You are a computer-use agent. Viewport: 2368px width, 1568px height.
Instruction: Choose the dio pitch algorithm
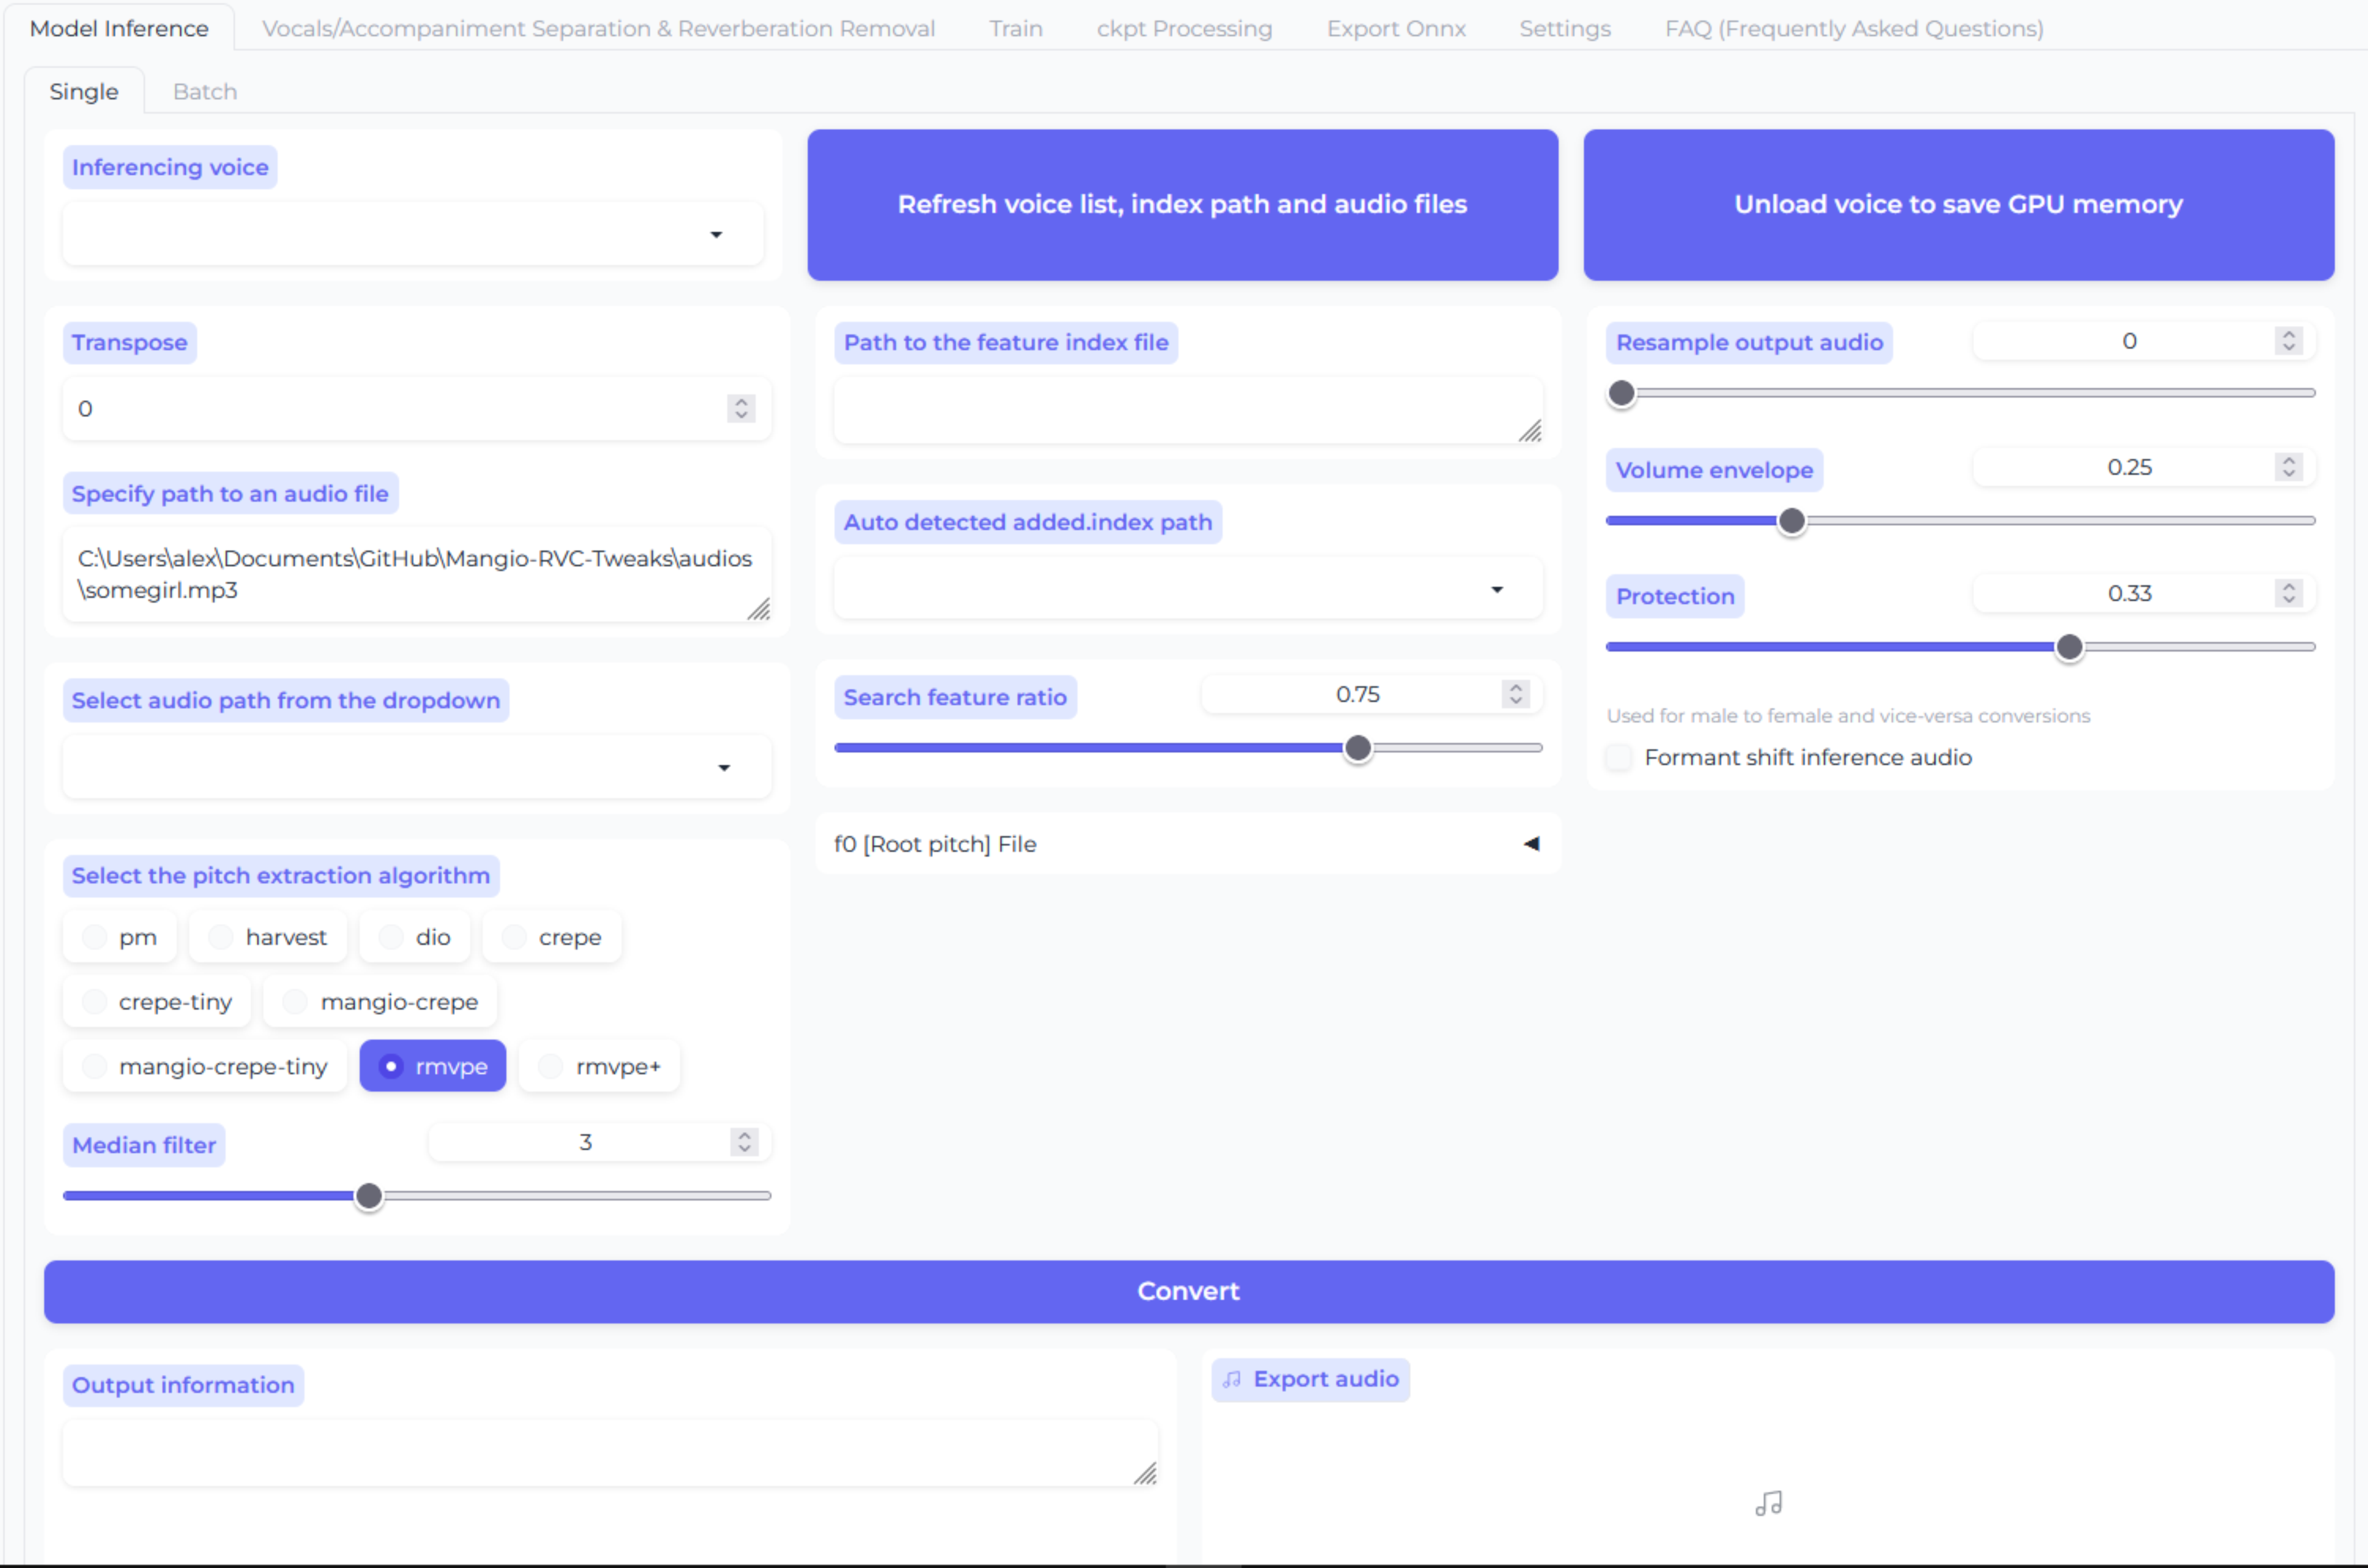click(415, 937)
